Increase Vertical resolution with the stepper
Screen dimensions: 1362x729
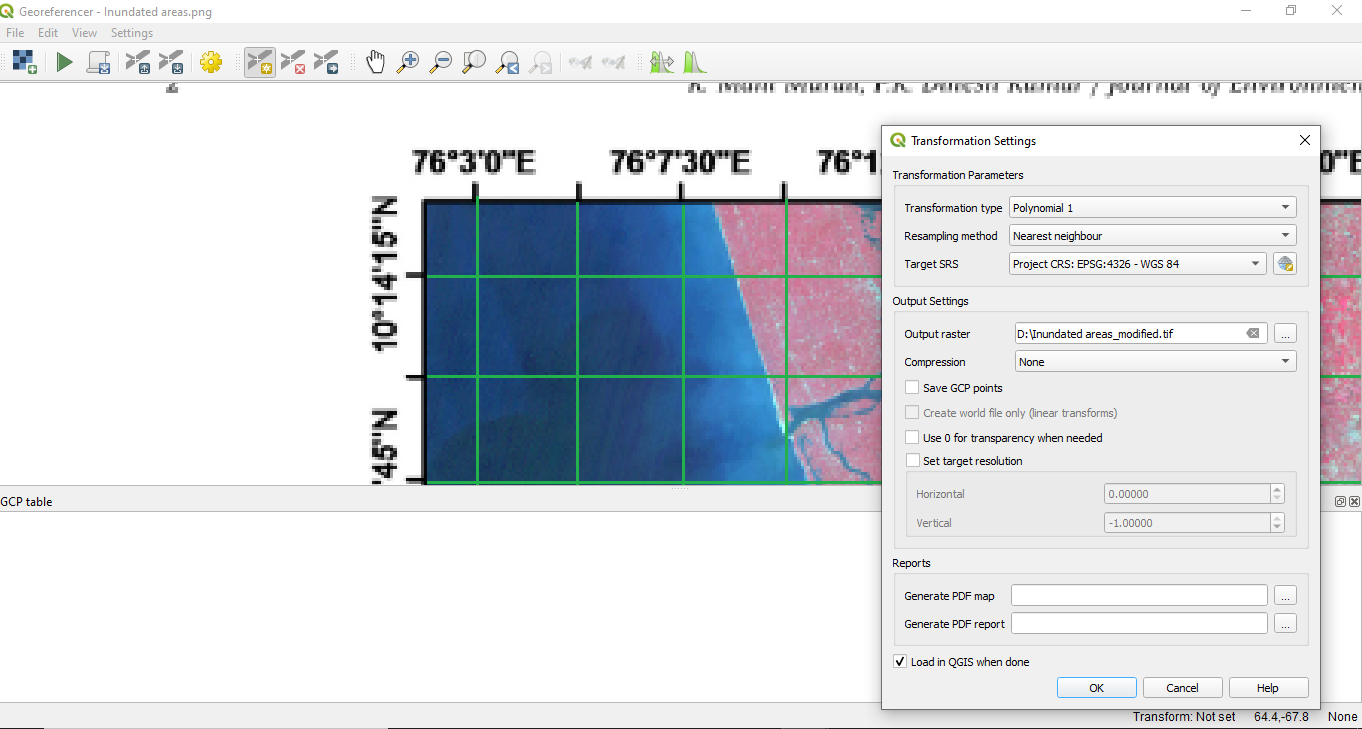click(x=1276, y=517)
